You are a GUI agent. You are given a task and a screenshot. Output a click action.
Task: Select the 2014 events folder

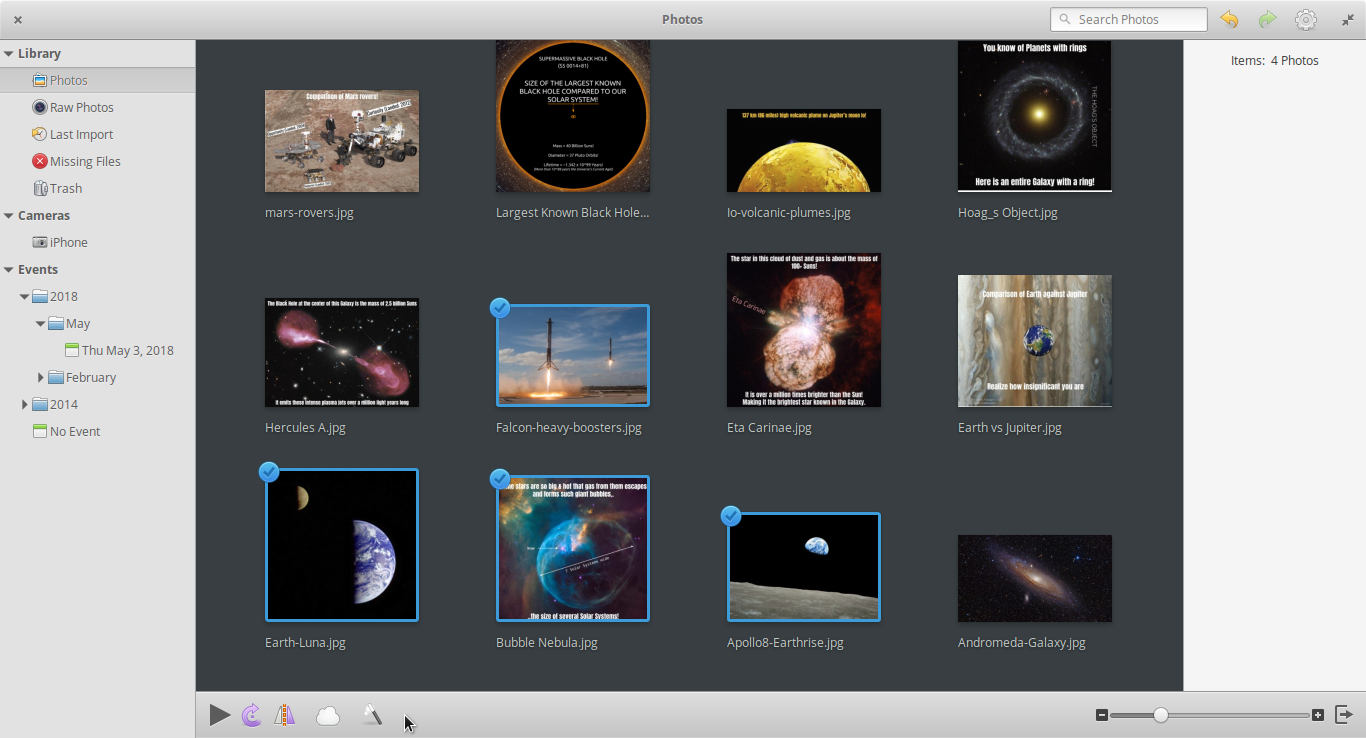coord(97,404)
